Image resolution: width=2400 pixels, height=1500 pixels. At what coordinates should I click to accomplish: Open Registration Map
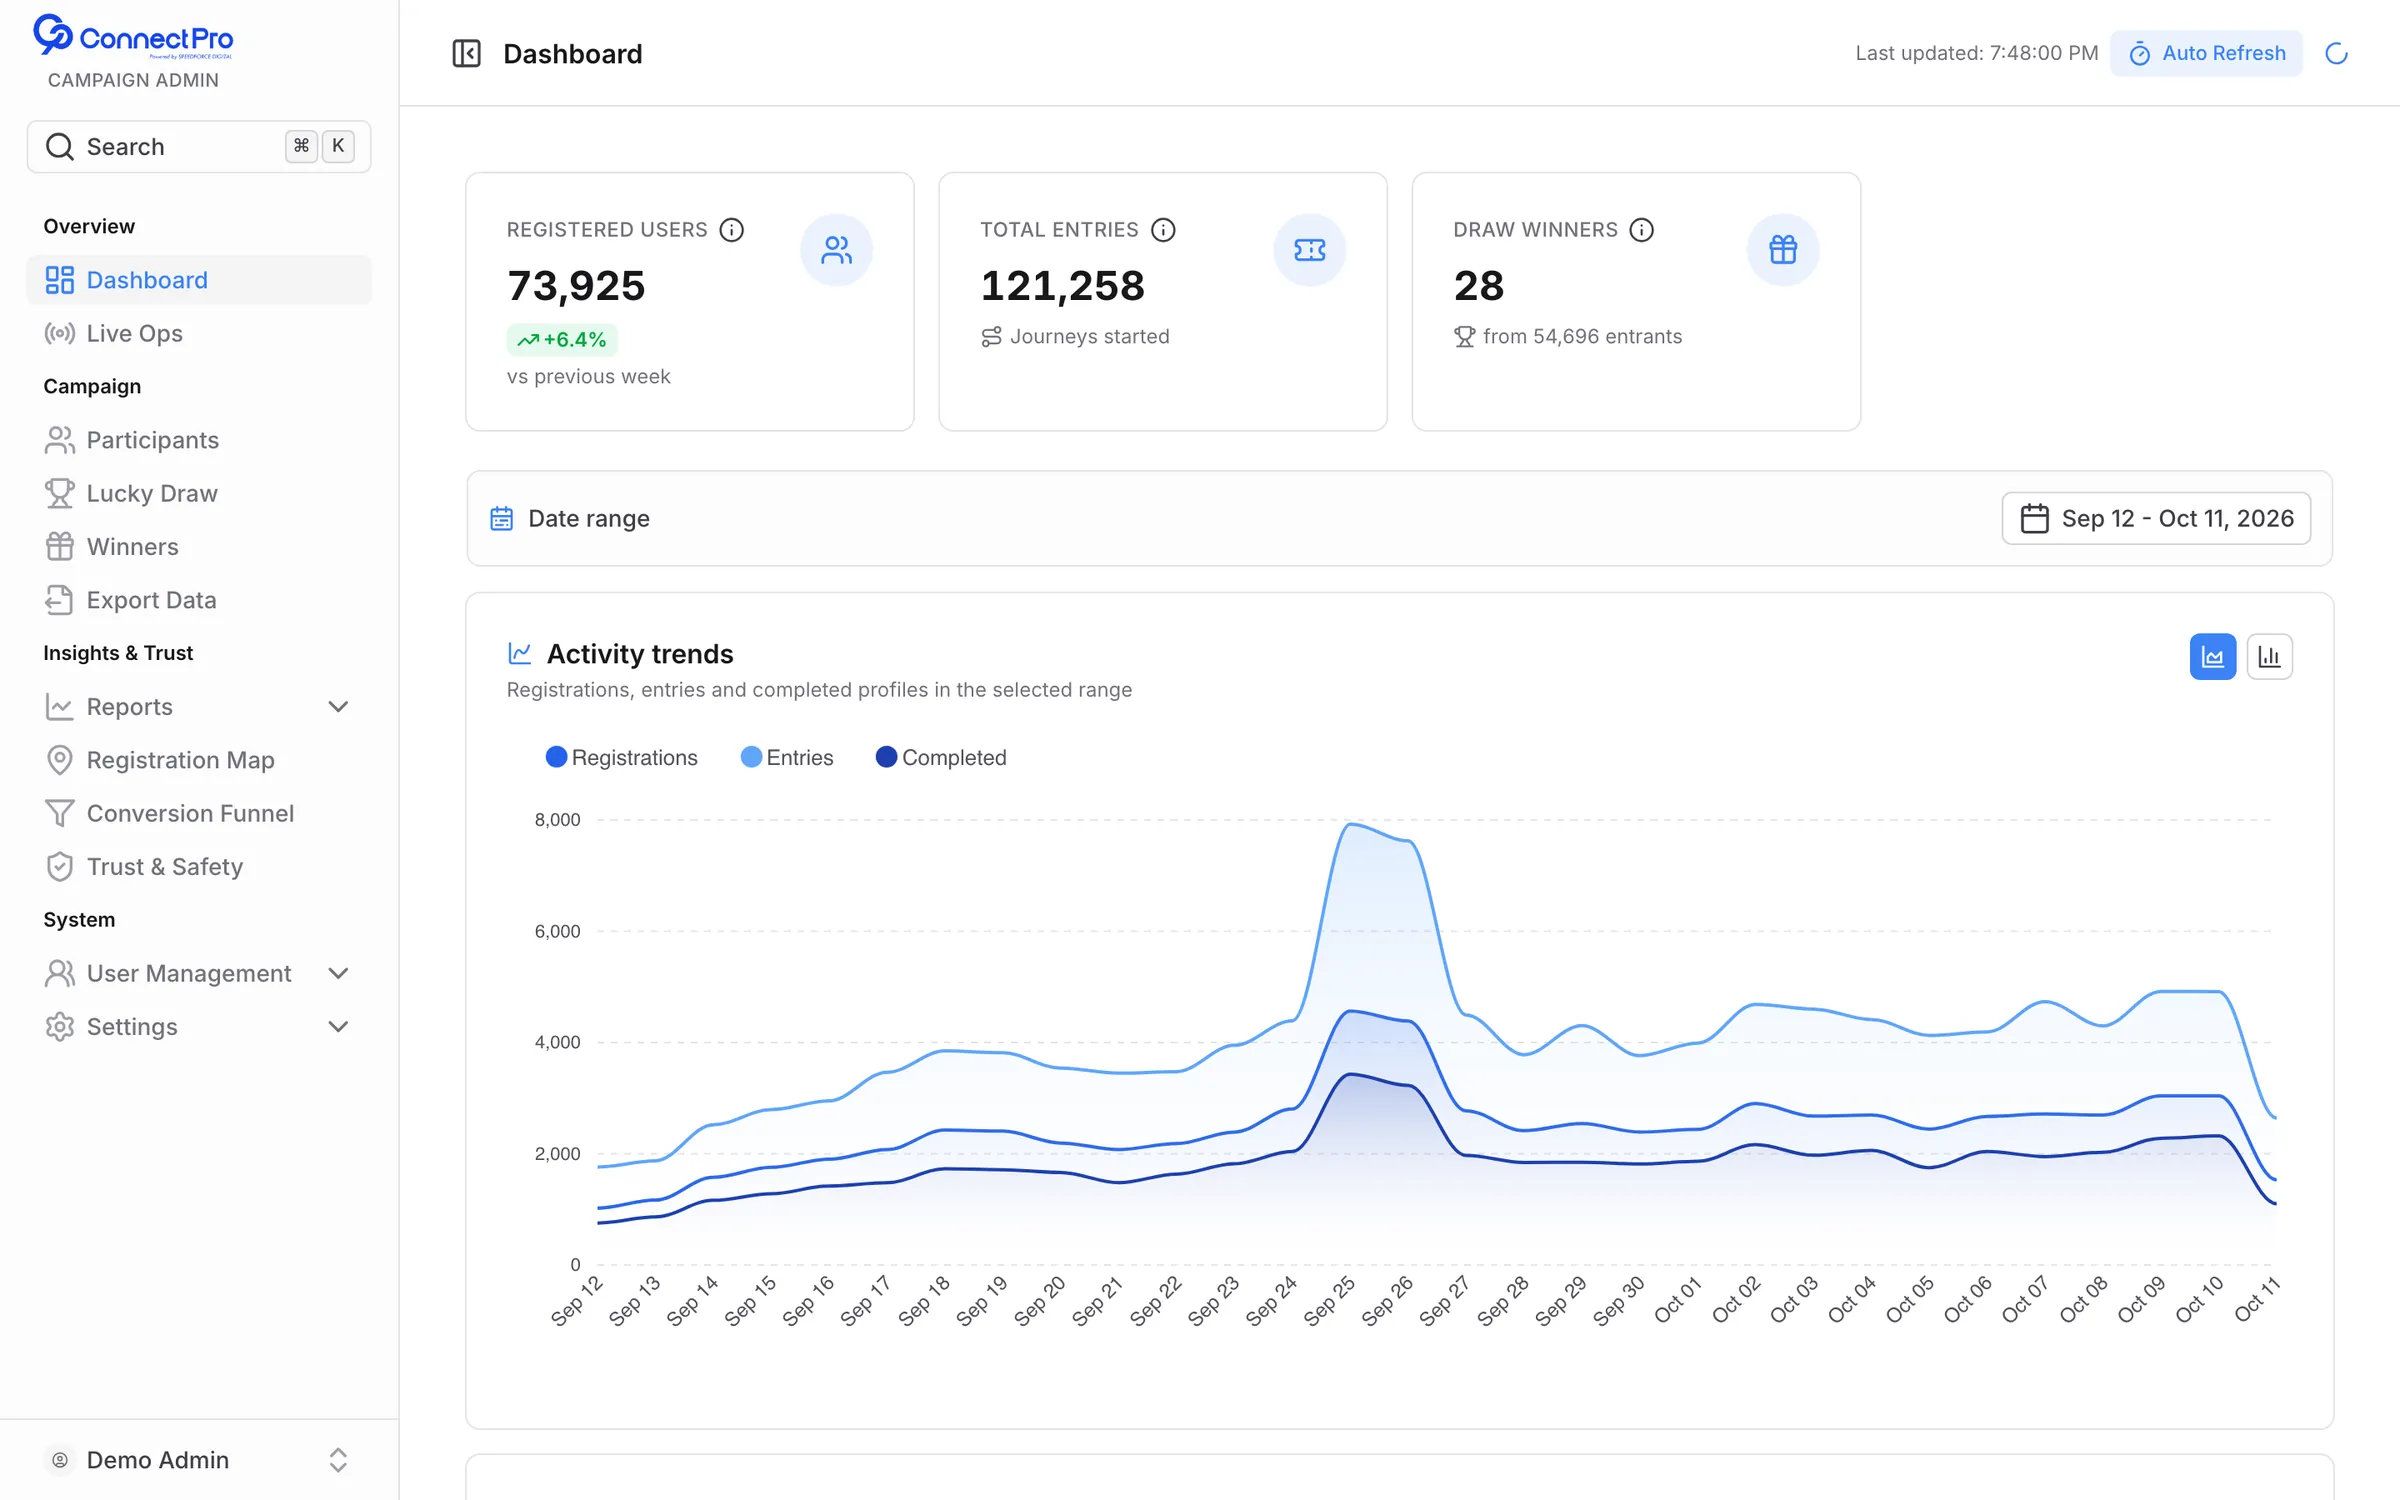pos(199,760)
